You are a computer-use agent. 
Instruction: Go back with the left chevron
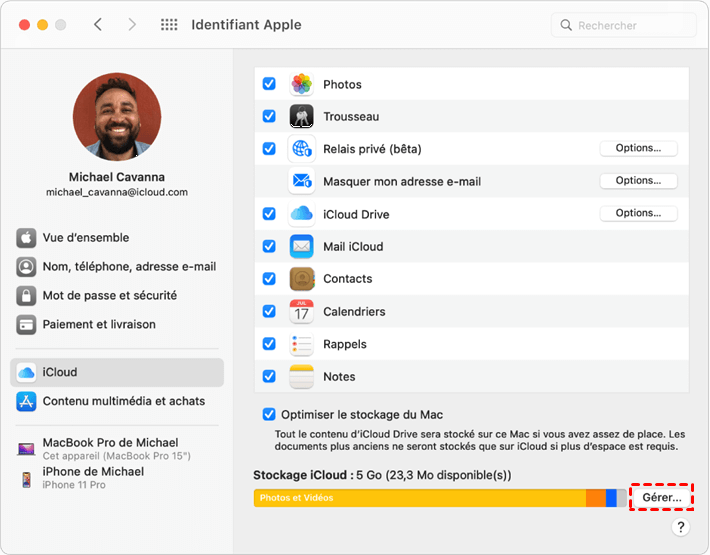pyautogui.click(x=97, y=25)
